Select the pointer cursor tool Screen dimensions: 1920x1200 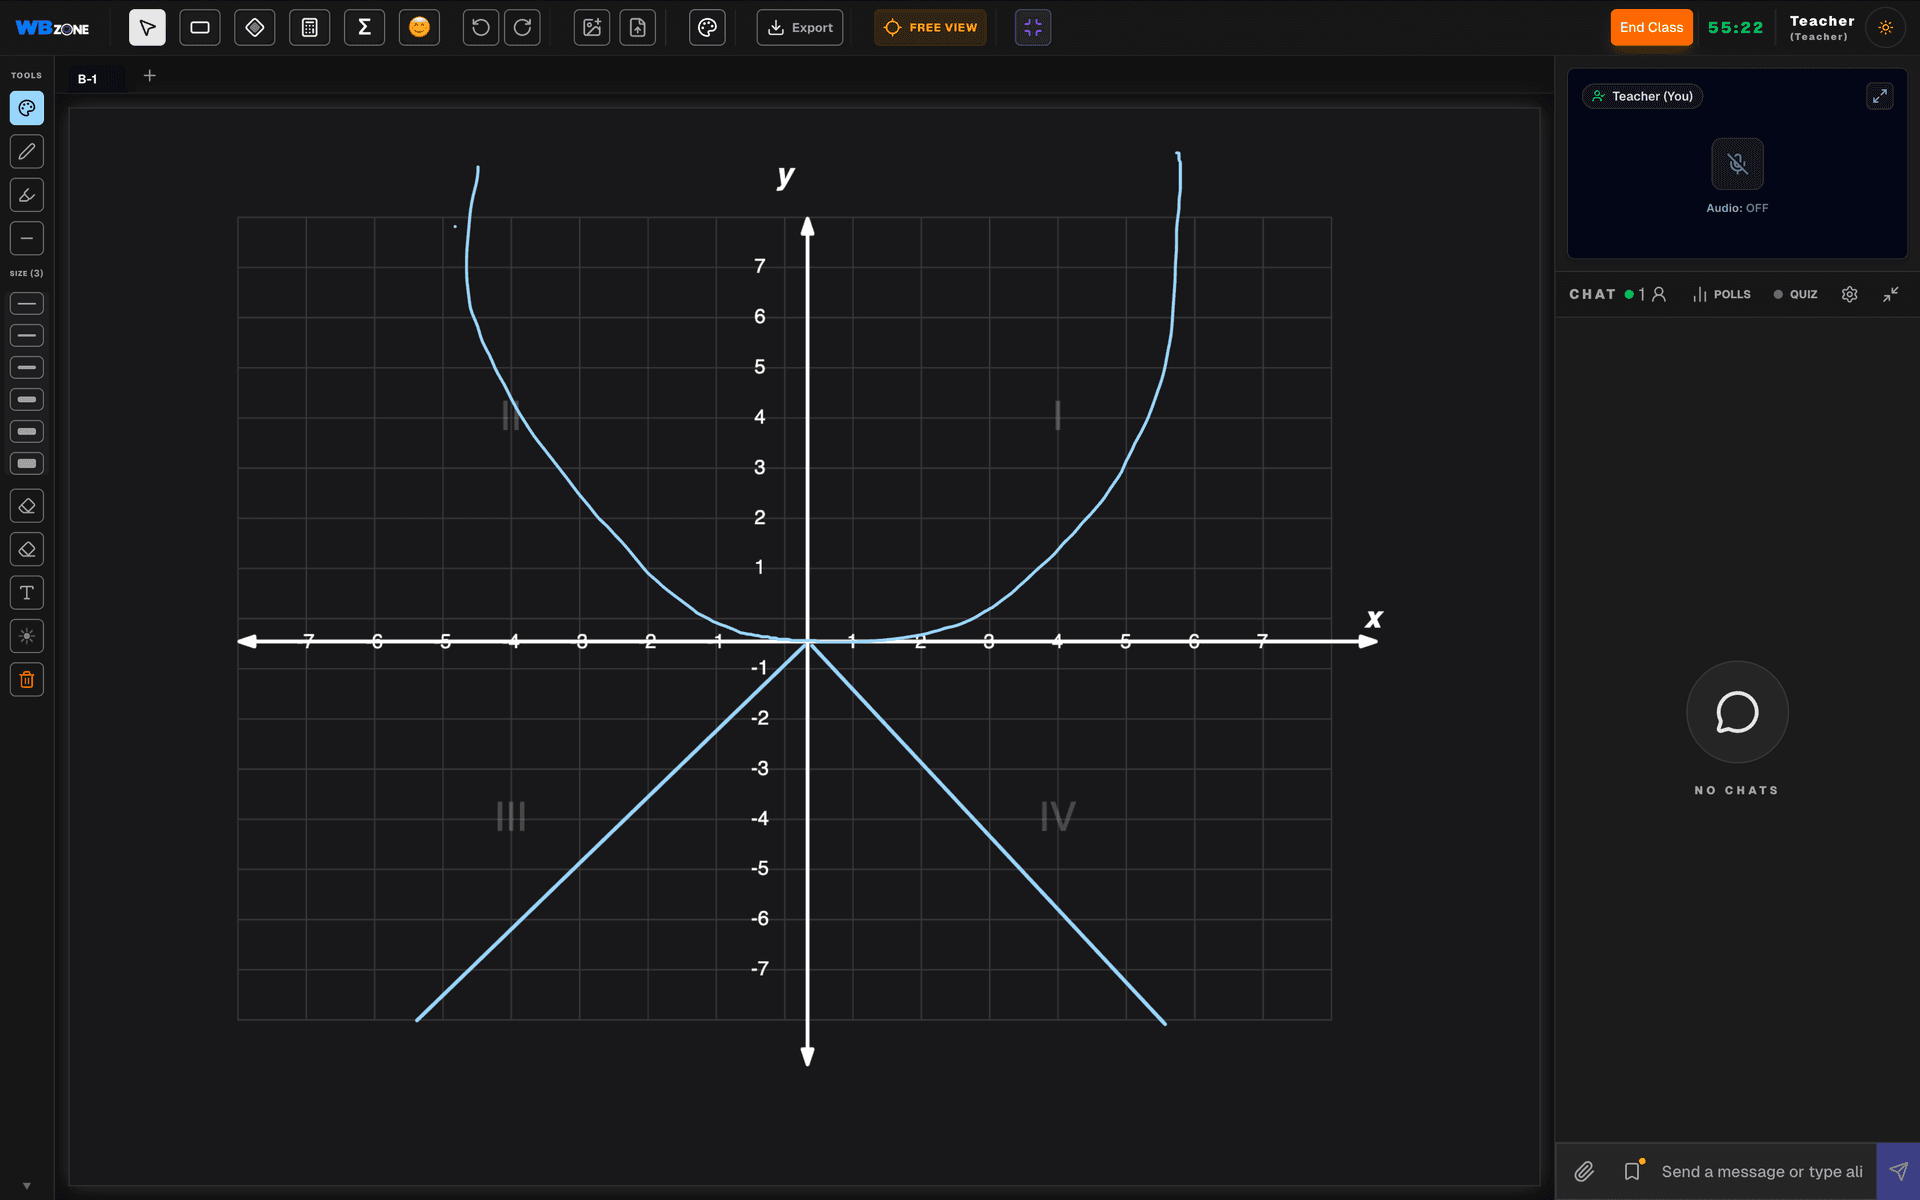click(x=147, y=27)
